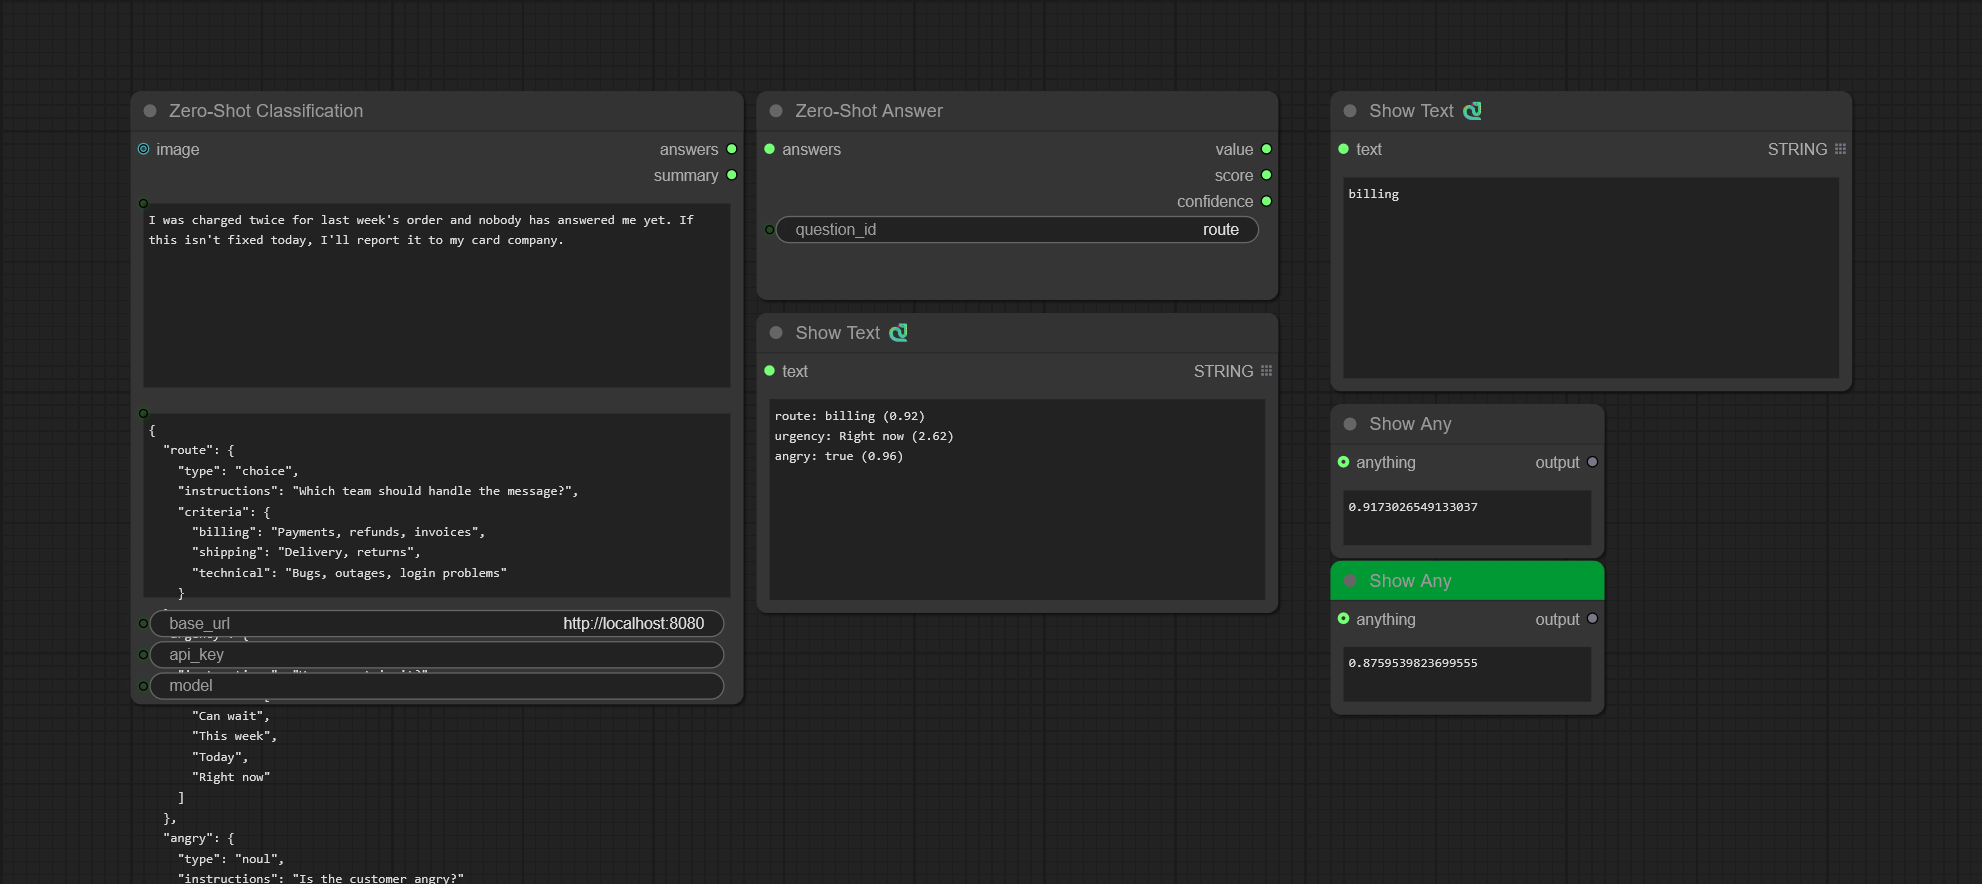Click the base_url input socket
Screen dimensions: 1982x884
144,624
